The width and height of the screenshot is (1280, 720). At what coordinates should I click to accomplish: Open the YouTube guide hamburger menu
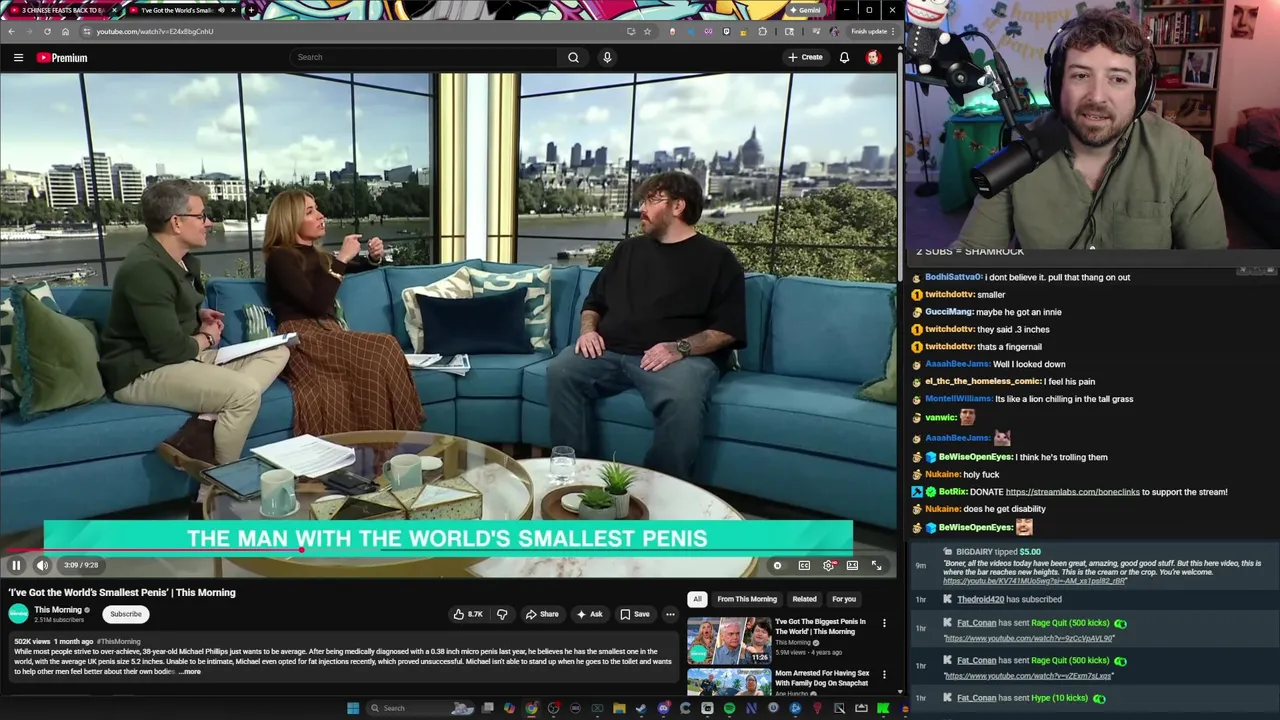[18, 57]
